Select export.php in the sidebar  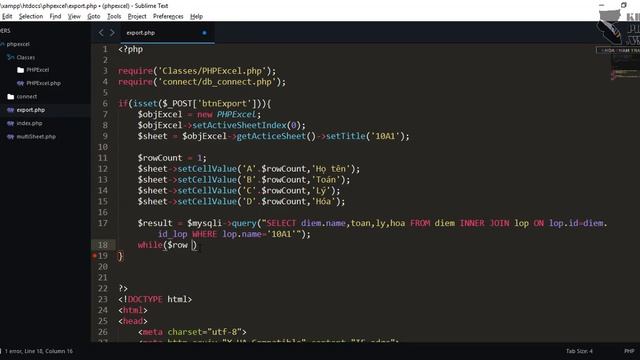coord(31,110)
